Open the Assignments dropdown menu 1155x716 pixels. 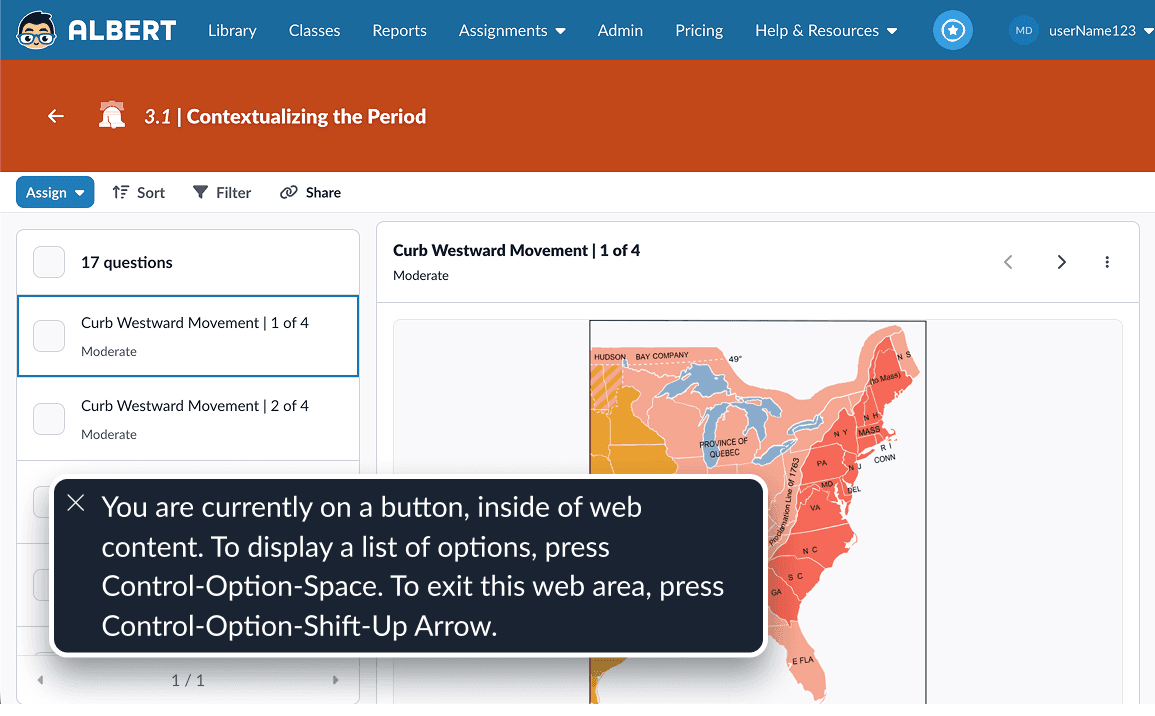click(512, 31)
